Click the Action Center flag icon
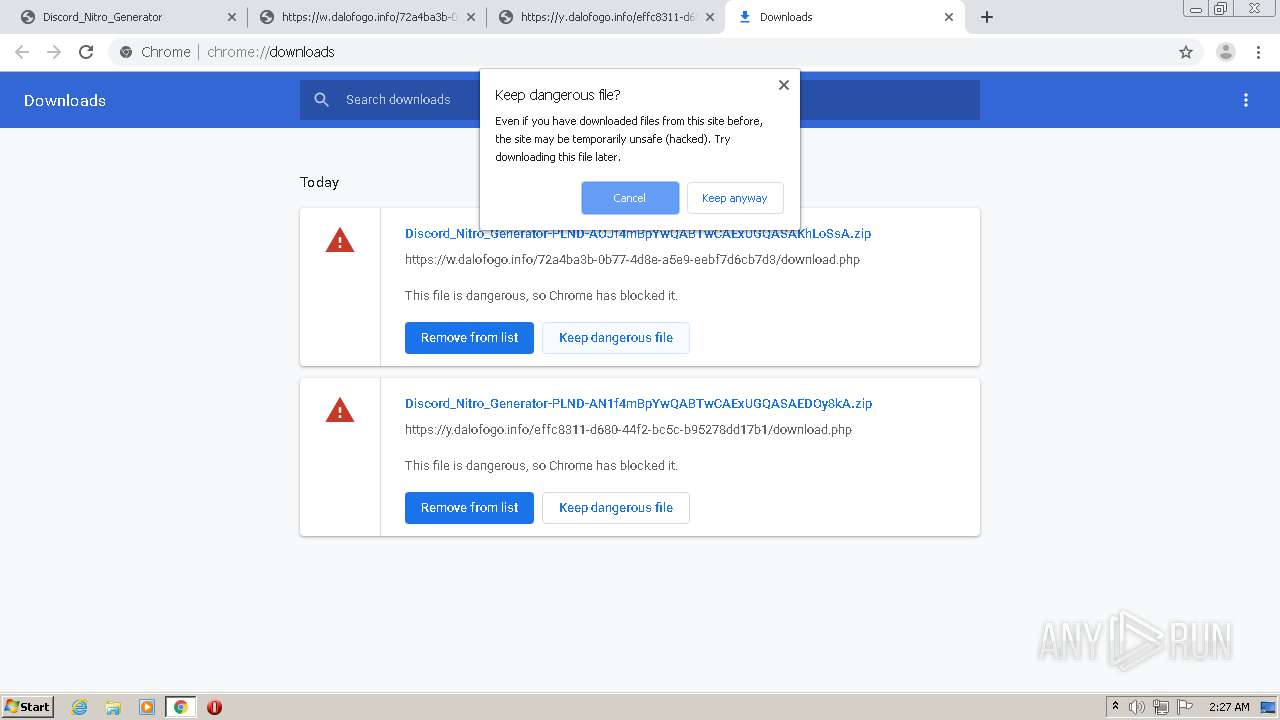The width and height of the screenshot is (1280, 720). (x=1185, y=707)
